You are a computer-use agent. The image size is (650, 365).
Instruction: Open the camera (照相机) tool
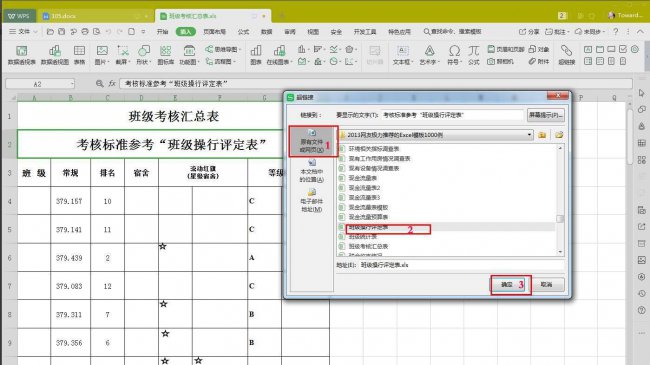pyautogui.click(x=500, y=61)
